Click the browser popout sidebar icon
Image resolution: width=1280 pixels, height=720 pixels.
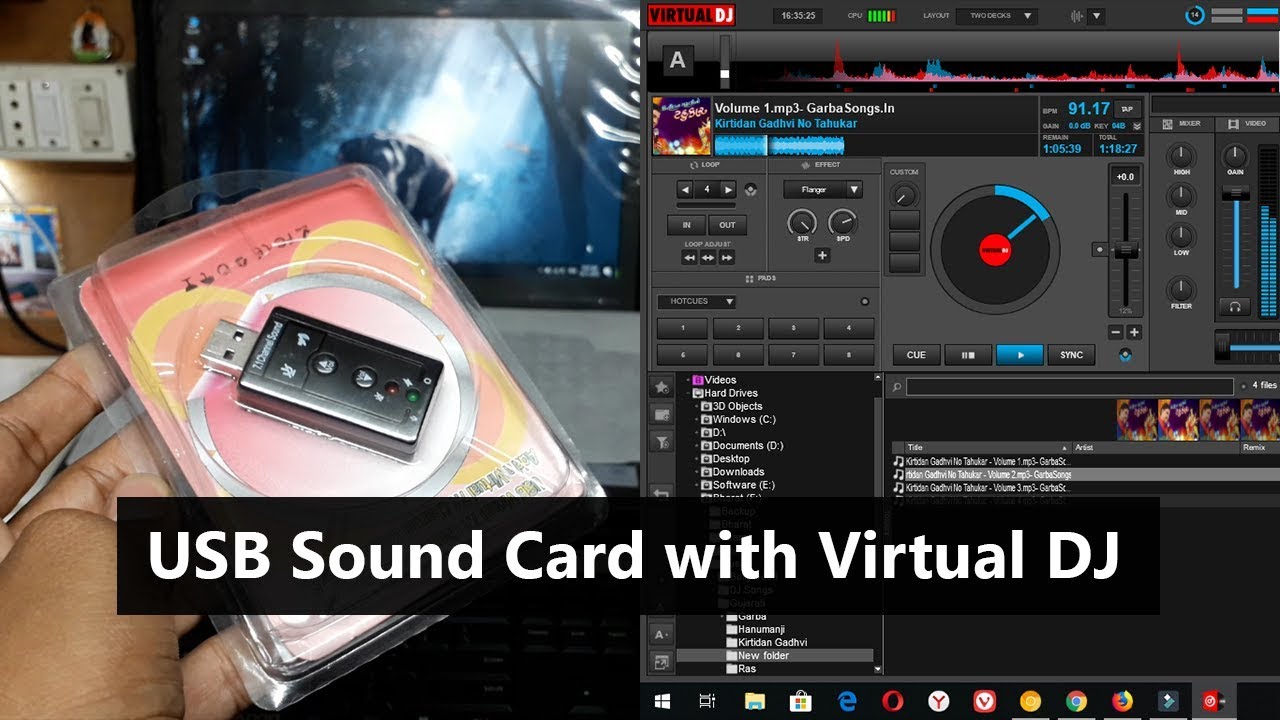click(x=661, y=661)
